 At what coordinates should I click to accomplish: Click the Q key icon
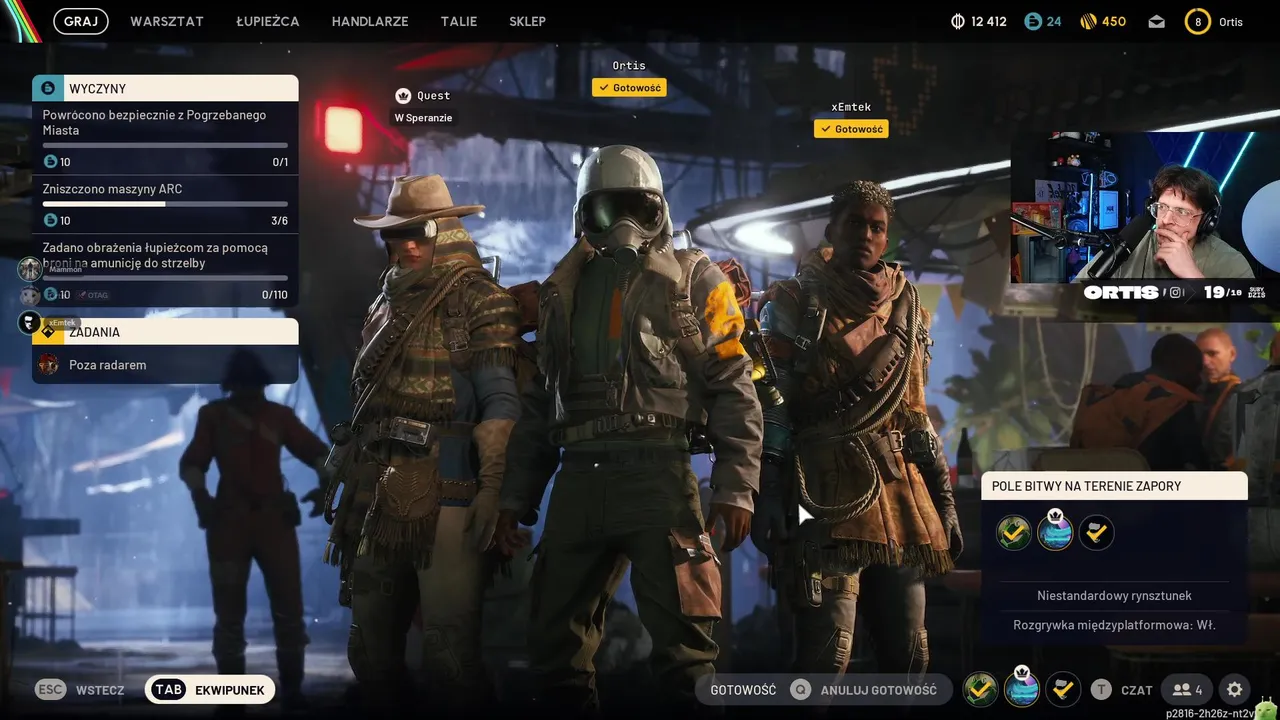tap(800, 690)
